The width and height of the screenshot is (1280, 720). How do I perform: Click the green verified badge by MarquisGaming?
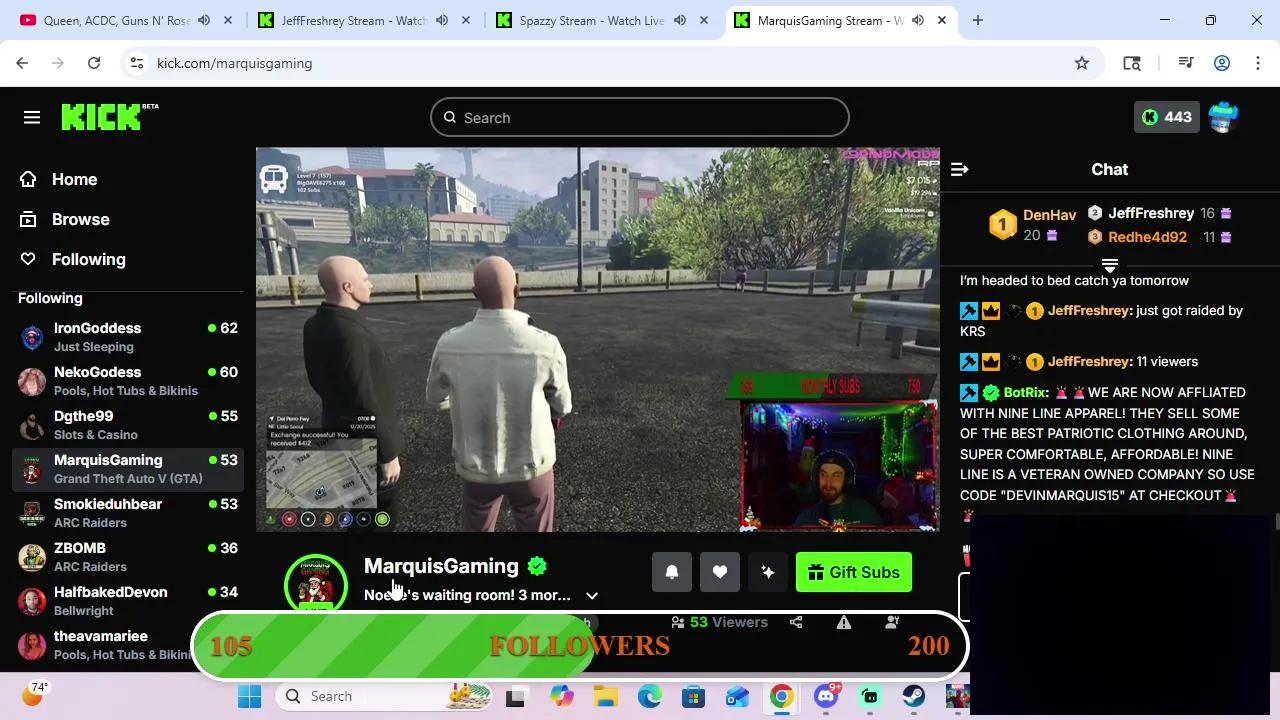coord(537,566)
